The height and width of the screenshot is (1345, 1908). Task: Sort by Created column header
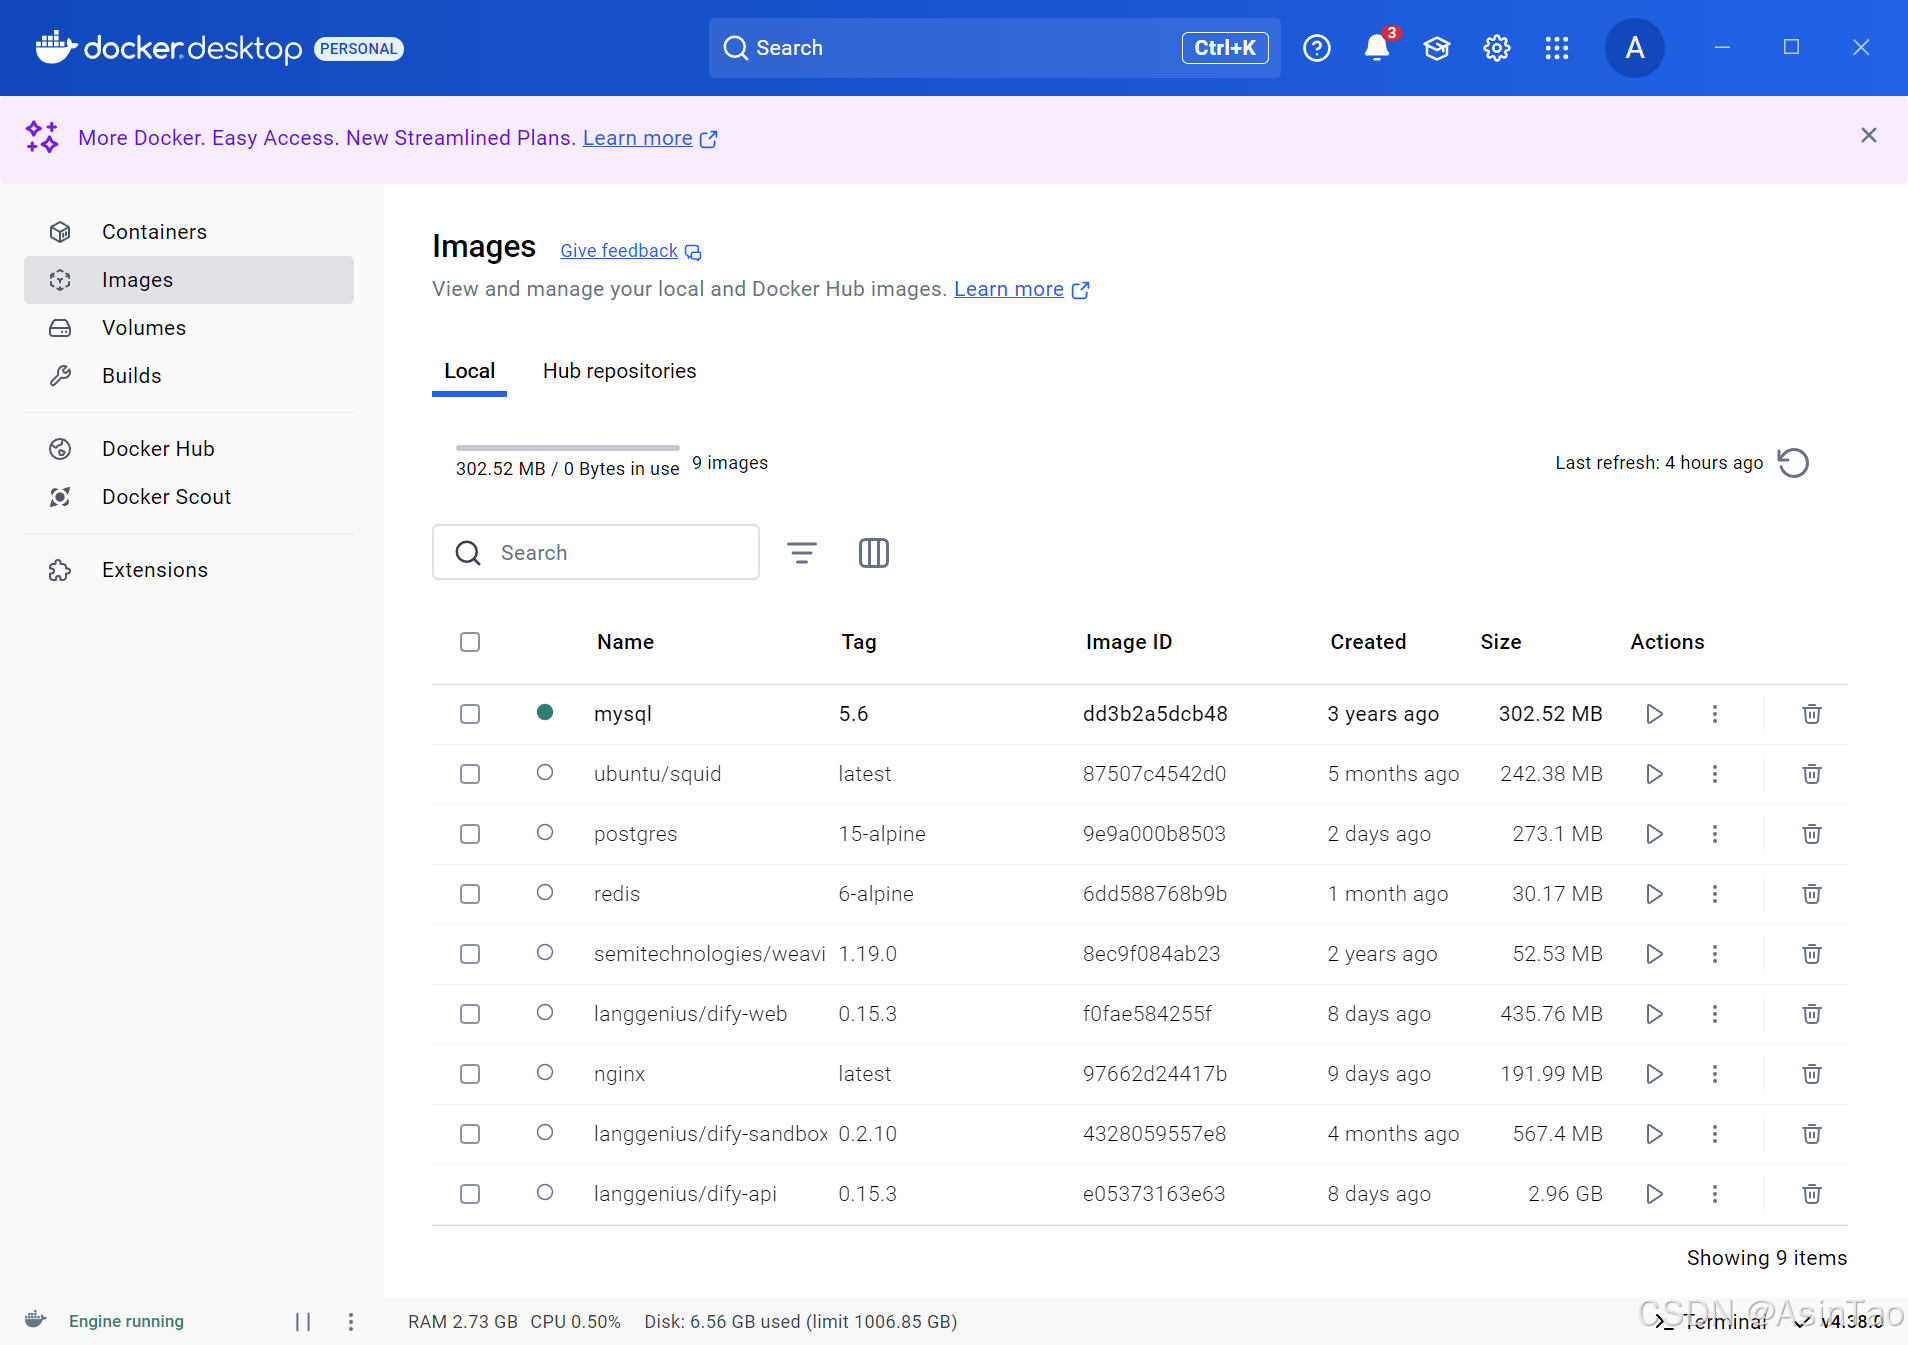click(1368, 642)
